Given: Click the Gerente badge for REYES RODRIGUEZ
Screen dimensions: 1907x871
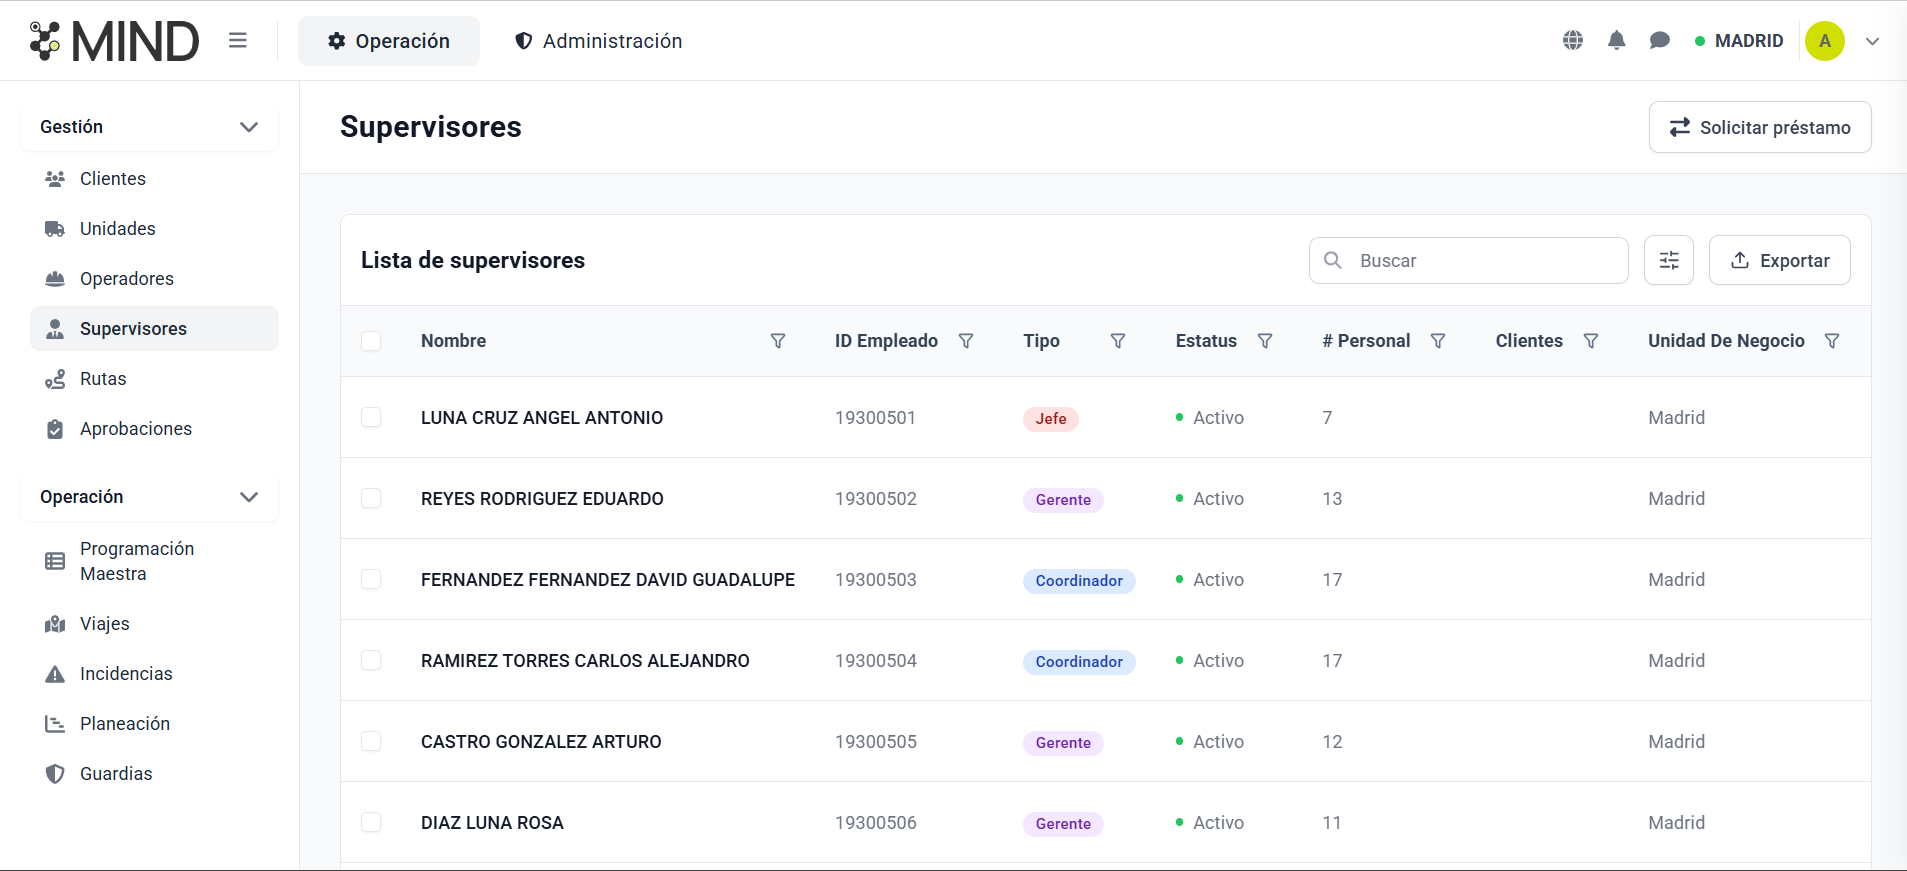Looking at the screenshot, I should (1063, 500).
